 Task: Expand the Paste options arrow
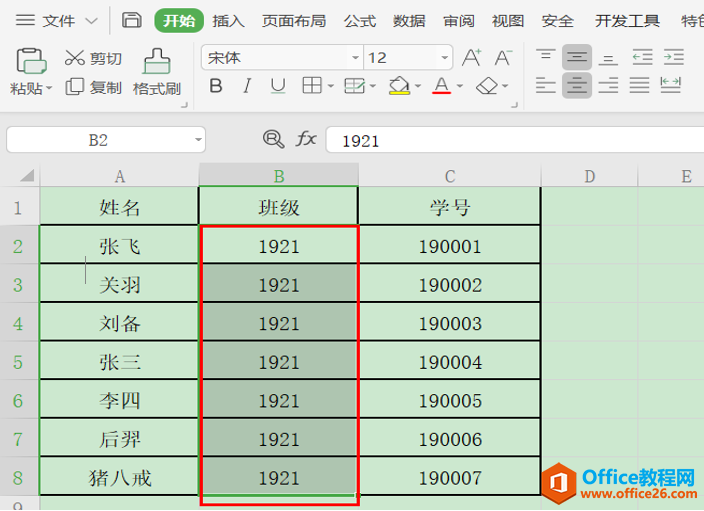48,88
